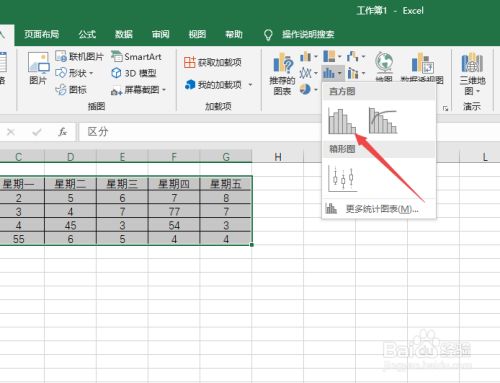Screen dimensions: 500x383
Task: Click Get Add-ins (获取加载项)
Action: point(213,62)
